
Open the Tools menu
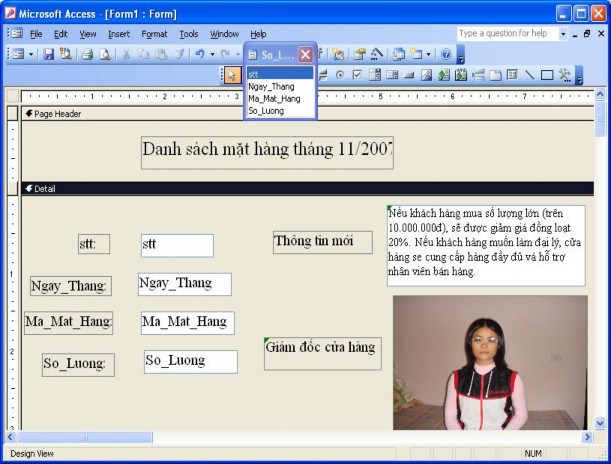click(x=189, y=34)
